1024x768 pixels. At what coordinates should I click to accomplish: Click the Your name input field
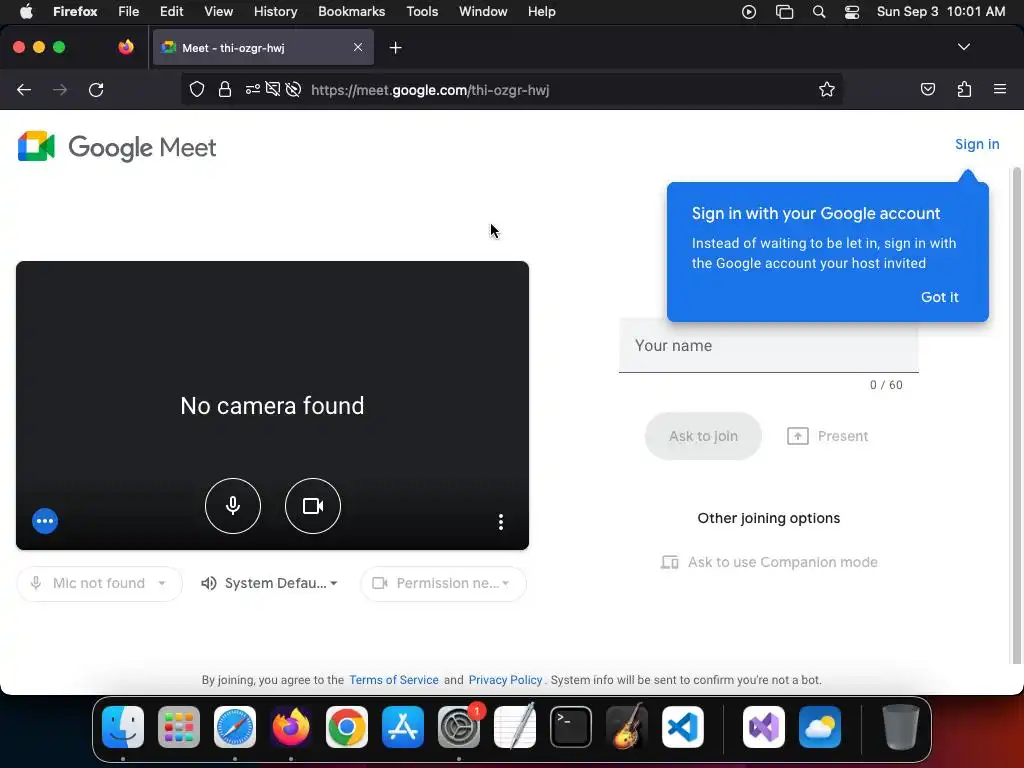point(769,345)
